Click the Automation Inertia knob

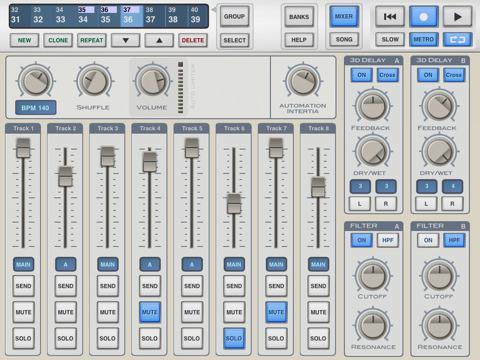pos(302,82)
